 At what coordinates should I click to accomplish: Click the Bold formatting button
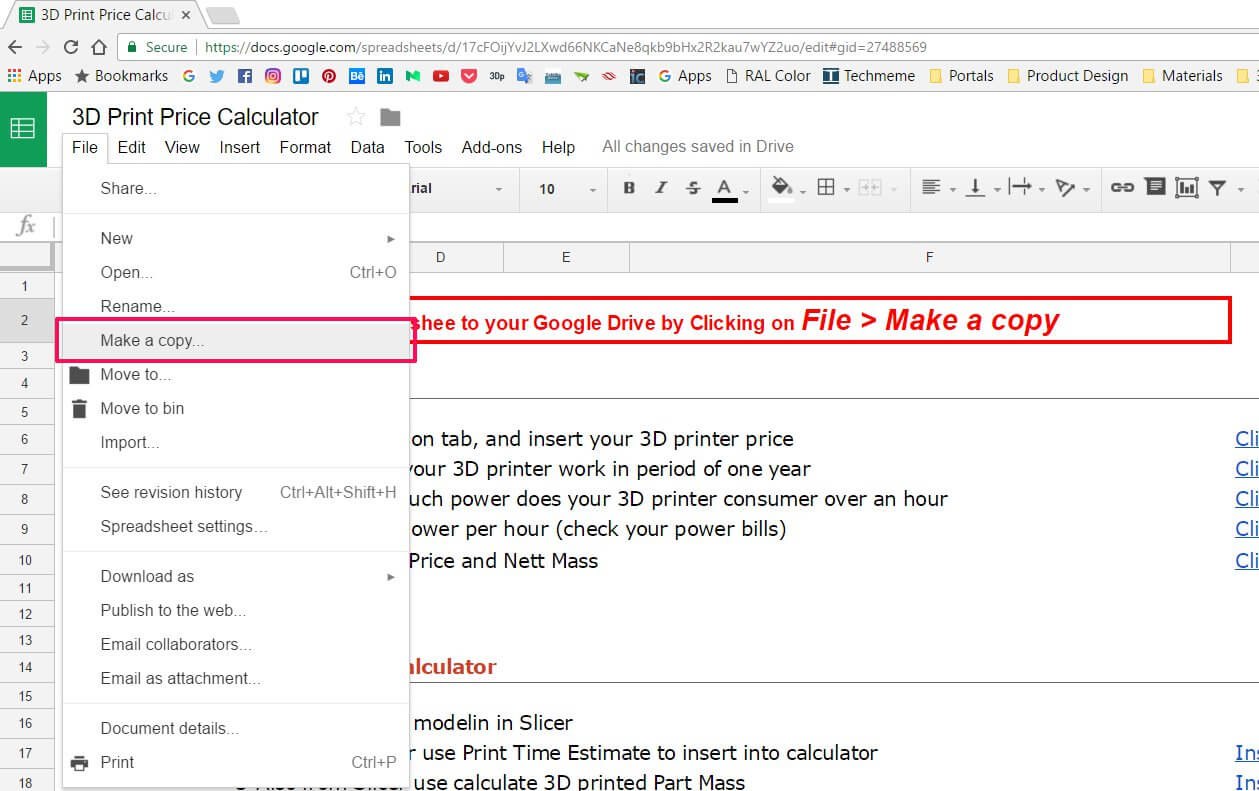point(629,188)
